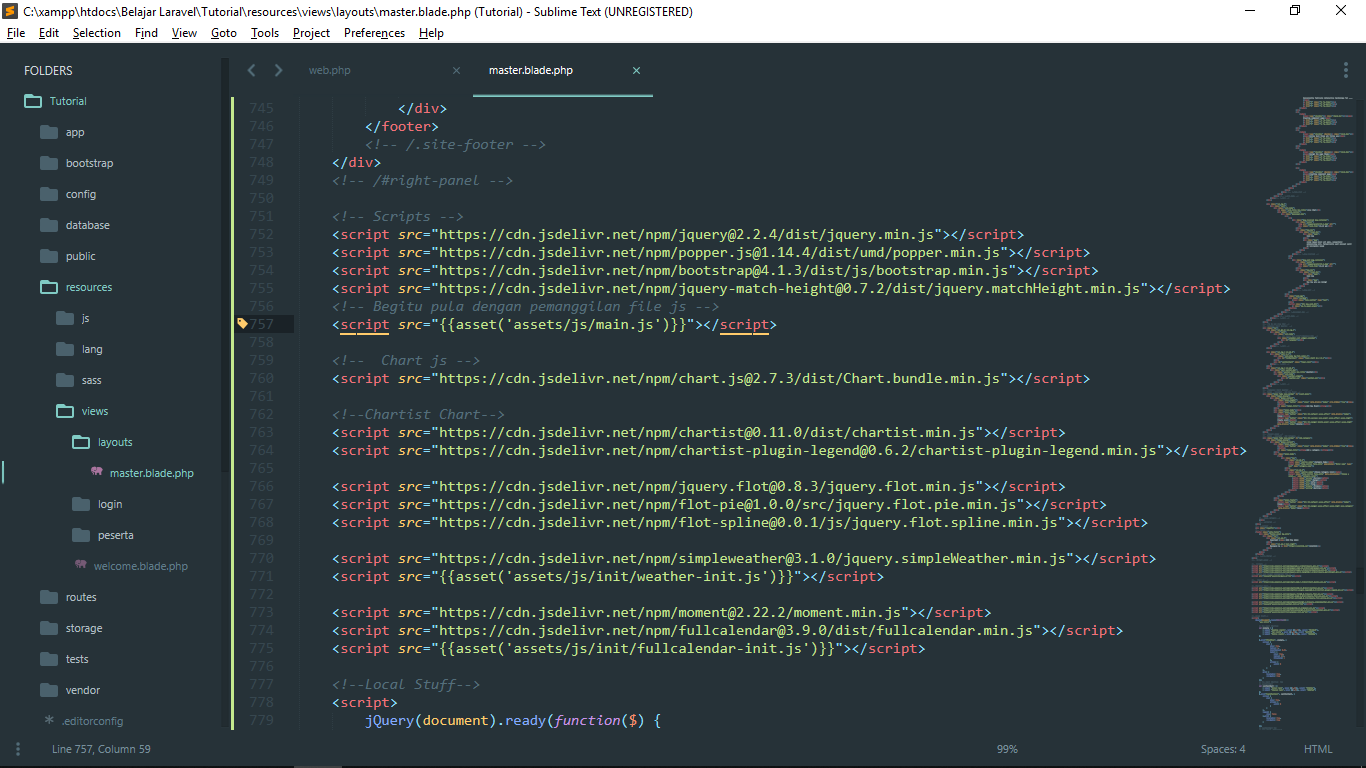Image resolution: width=1366 pixels, height=768 pixels.
Task: Click the app folder icon
Action: [49, 132]
